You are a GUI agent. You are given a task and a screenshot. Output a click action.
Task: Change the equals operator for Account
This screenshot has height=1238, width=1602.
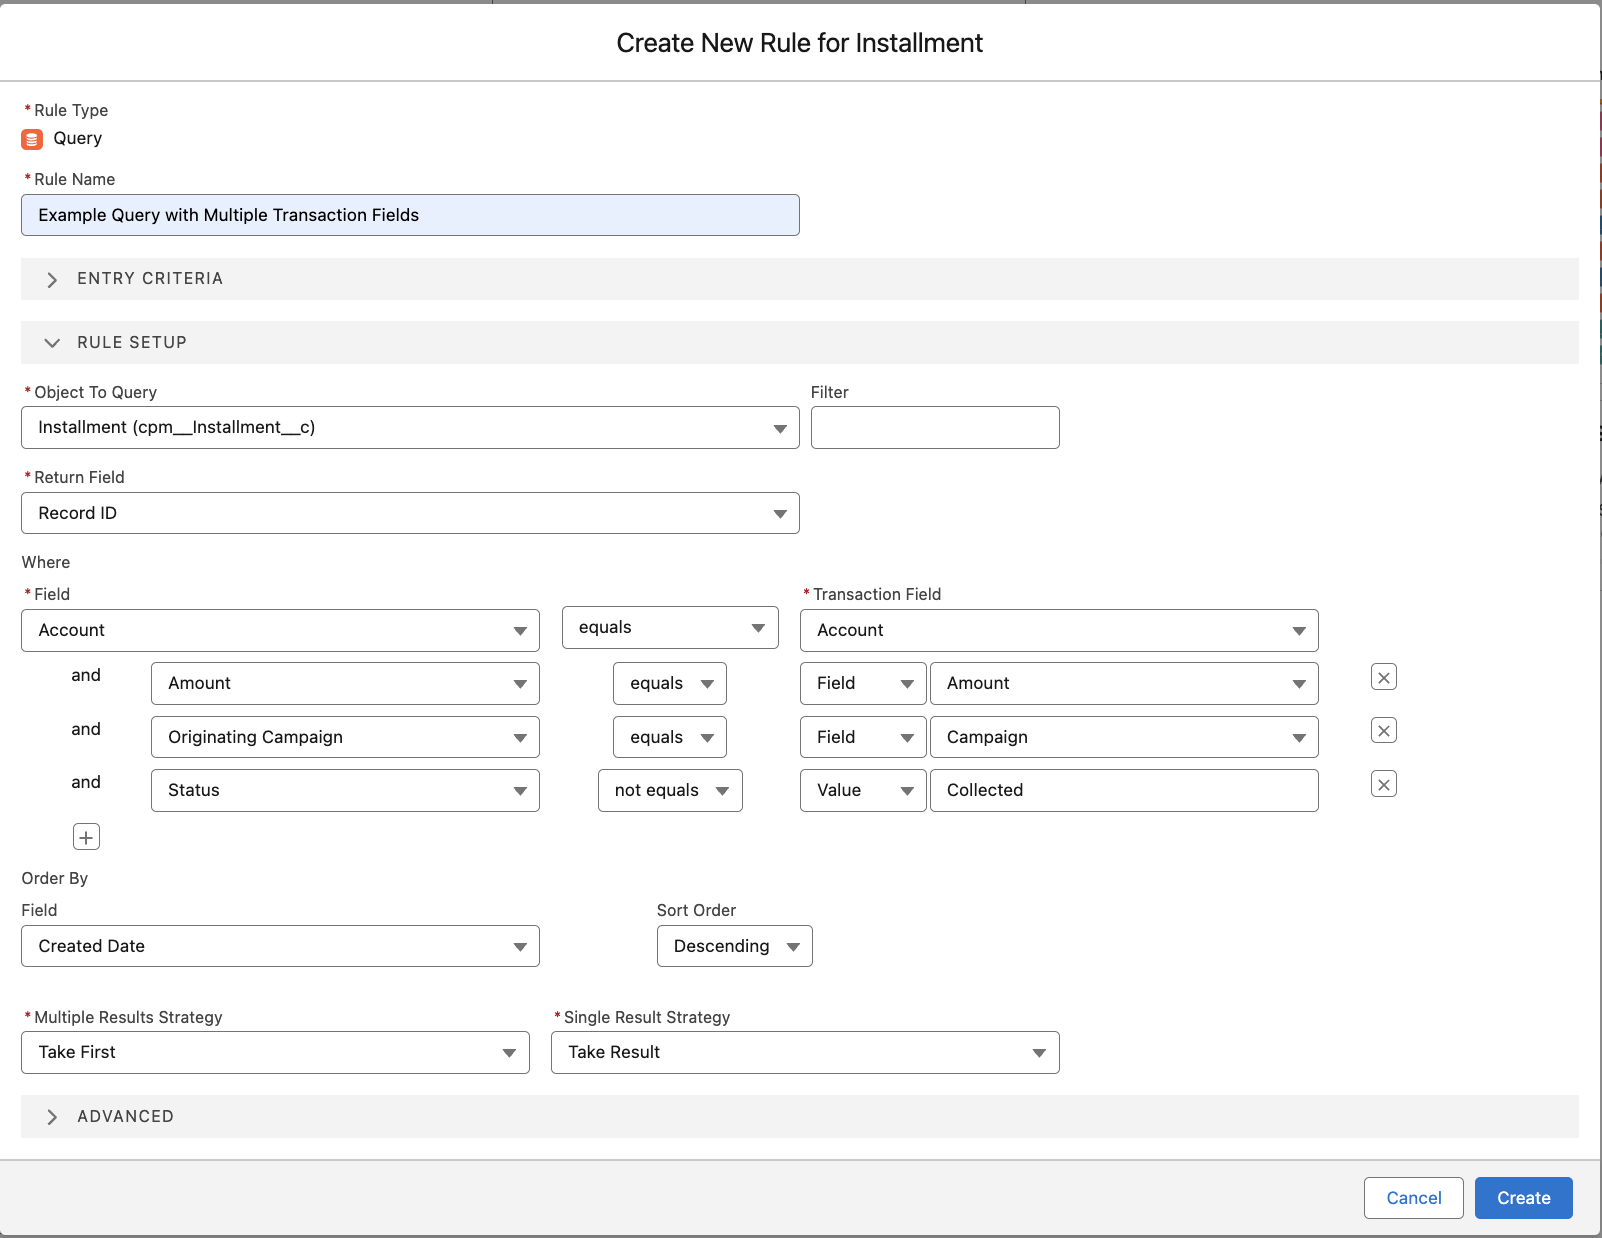(756, 627)
